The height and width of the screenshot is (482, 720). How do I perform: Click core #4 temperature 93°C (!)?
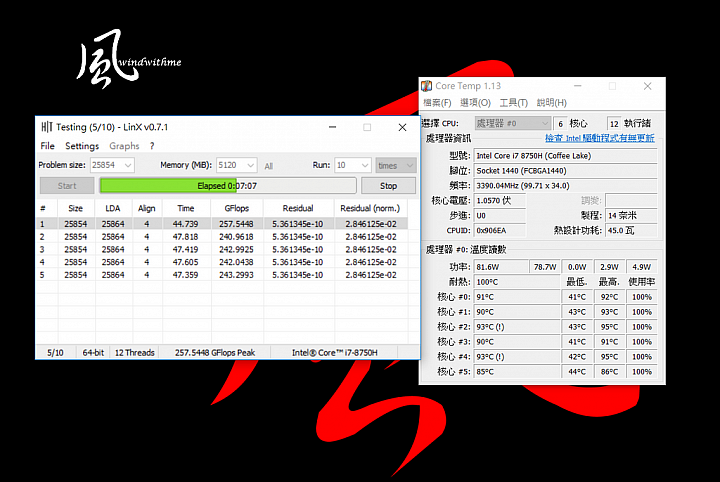(x=517, y=357)
